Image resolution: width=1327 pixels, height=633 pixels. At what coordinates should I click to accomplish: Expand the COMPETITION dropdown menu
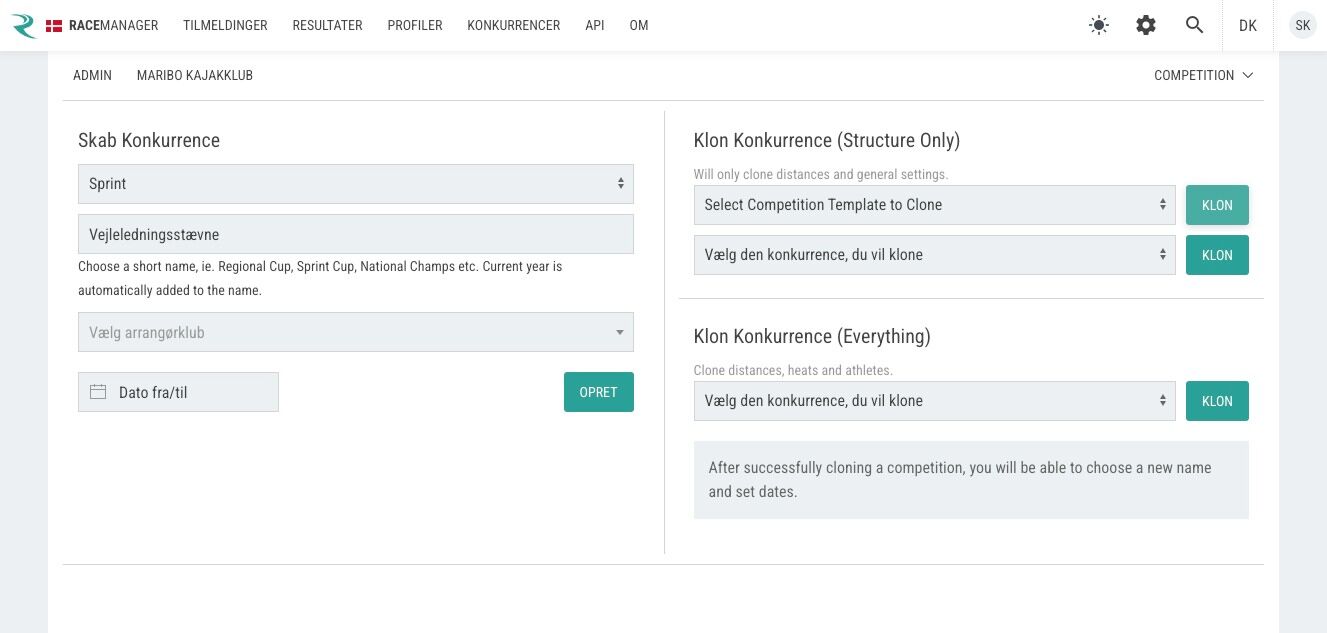coord(1203,76)
